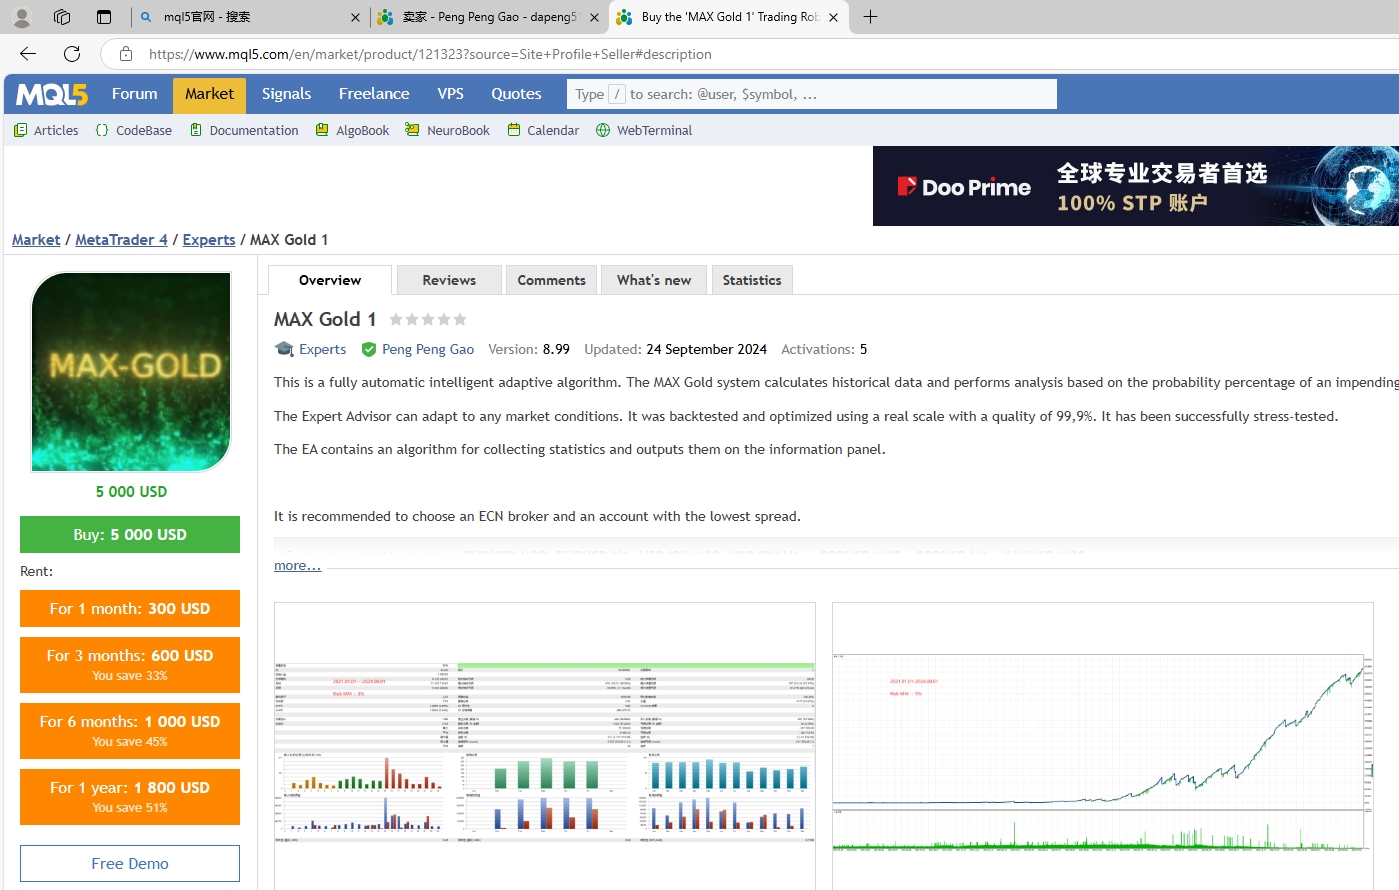Toggle the vertical tabs icon
The height and width of the screenshot is (890, 1399).
104,17
